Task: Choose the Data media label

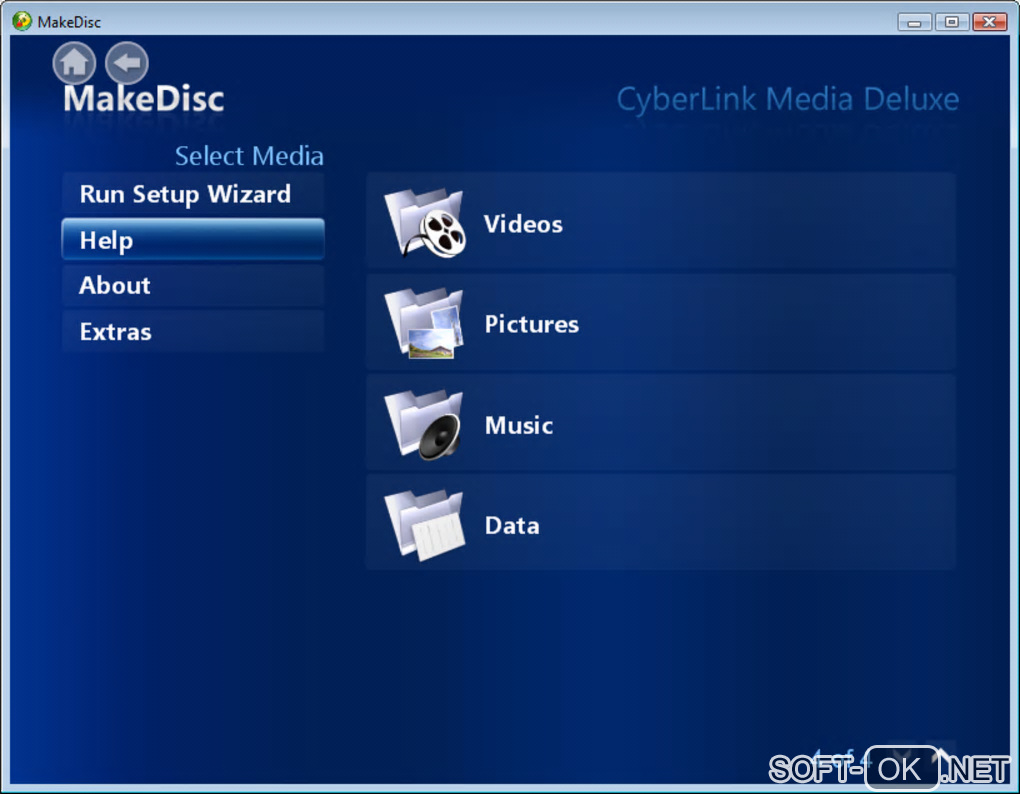Action: 512,525
